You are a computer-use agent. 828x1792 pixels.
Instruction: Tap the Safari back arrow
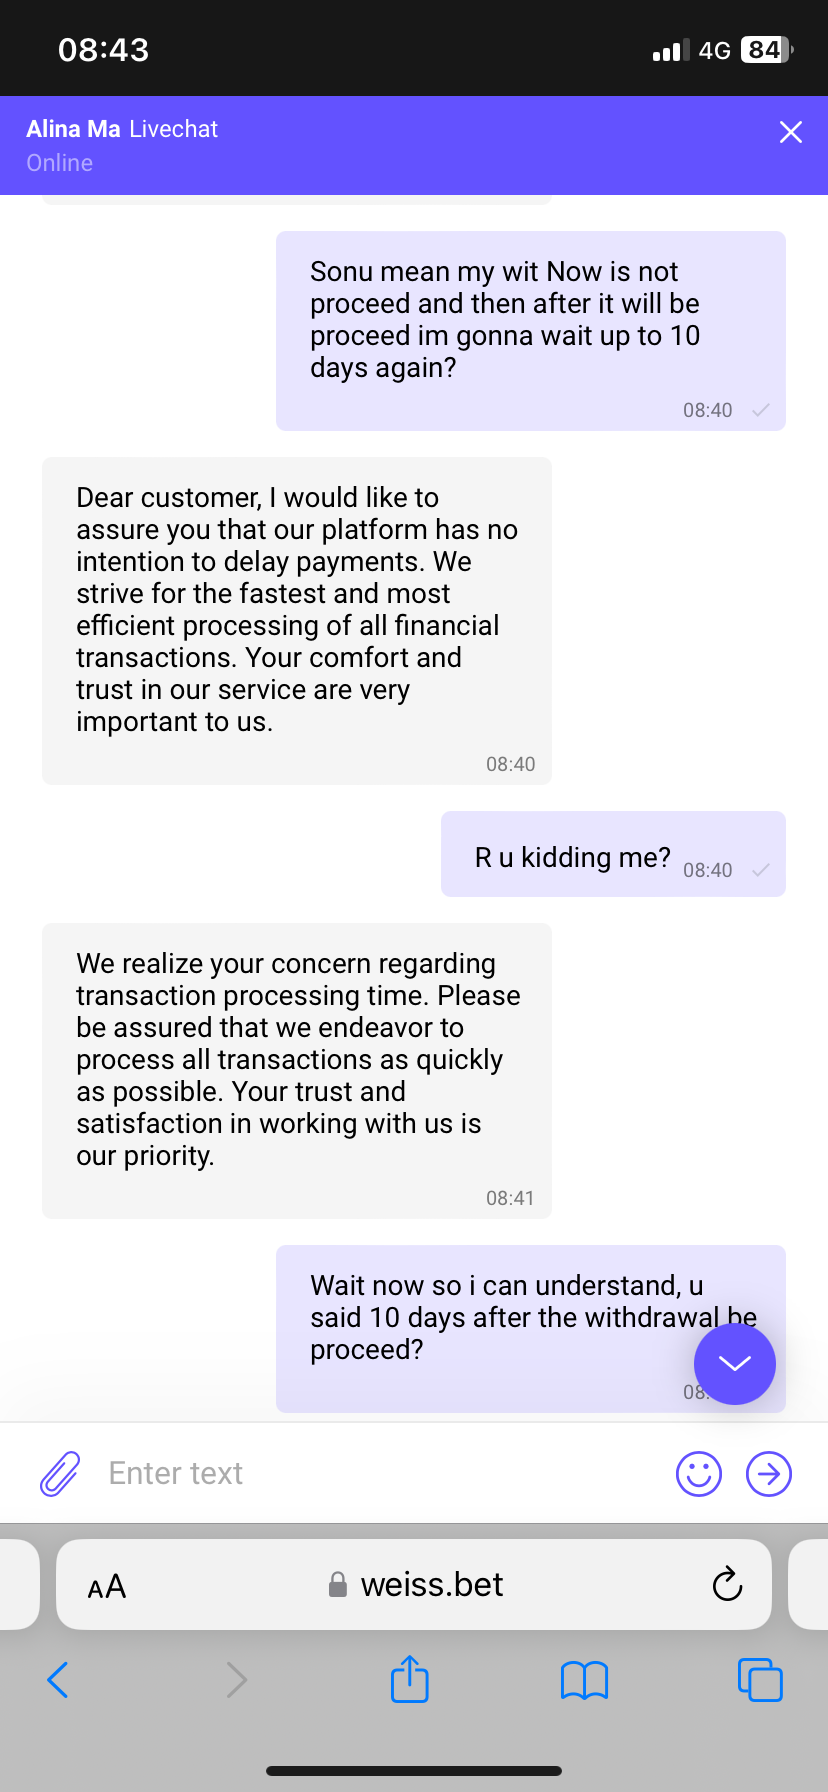[x=58, y=1680]
